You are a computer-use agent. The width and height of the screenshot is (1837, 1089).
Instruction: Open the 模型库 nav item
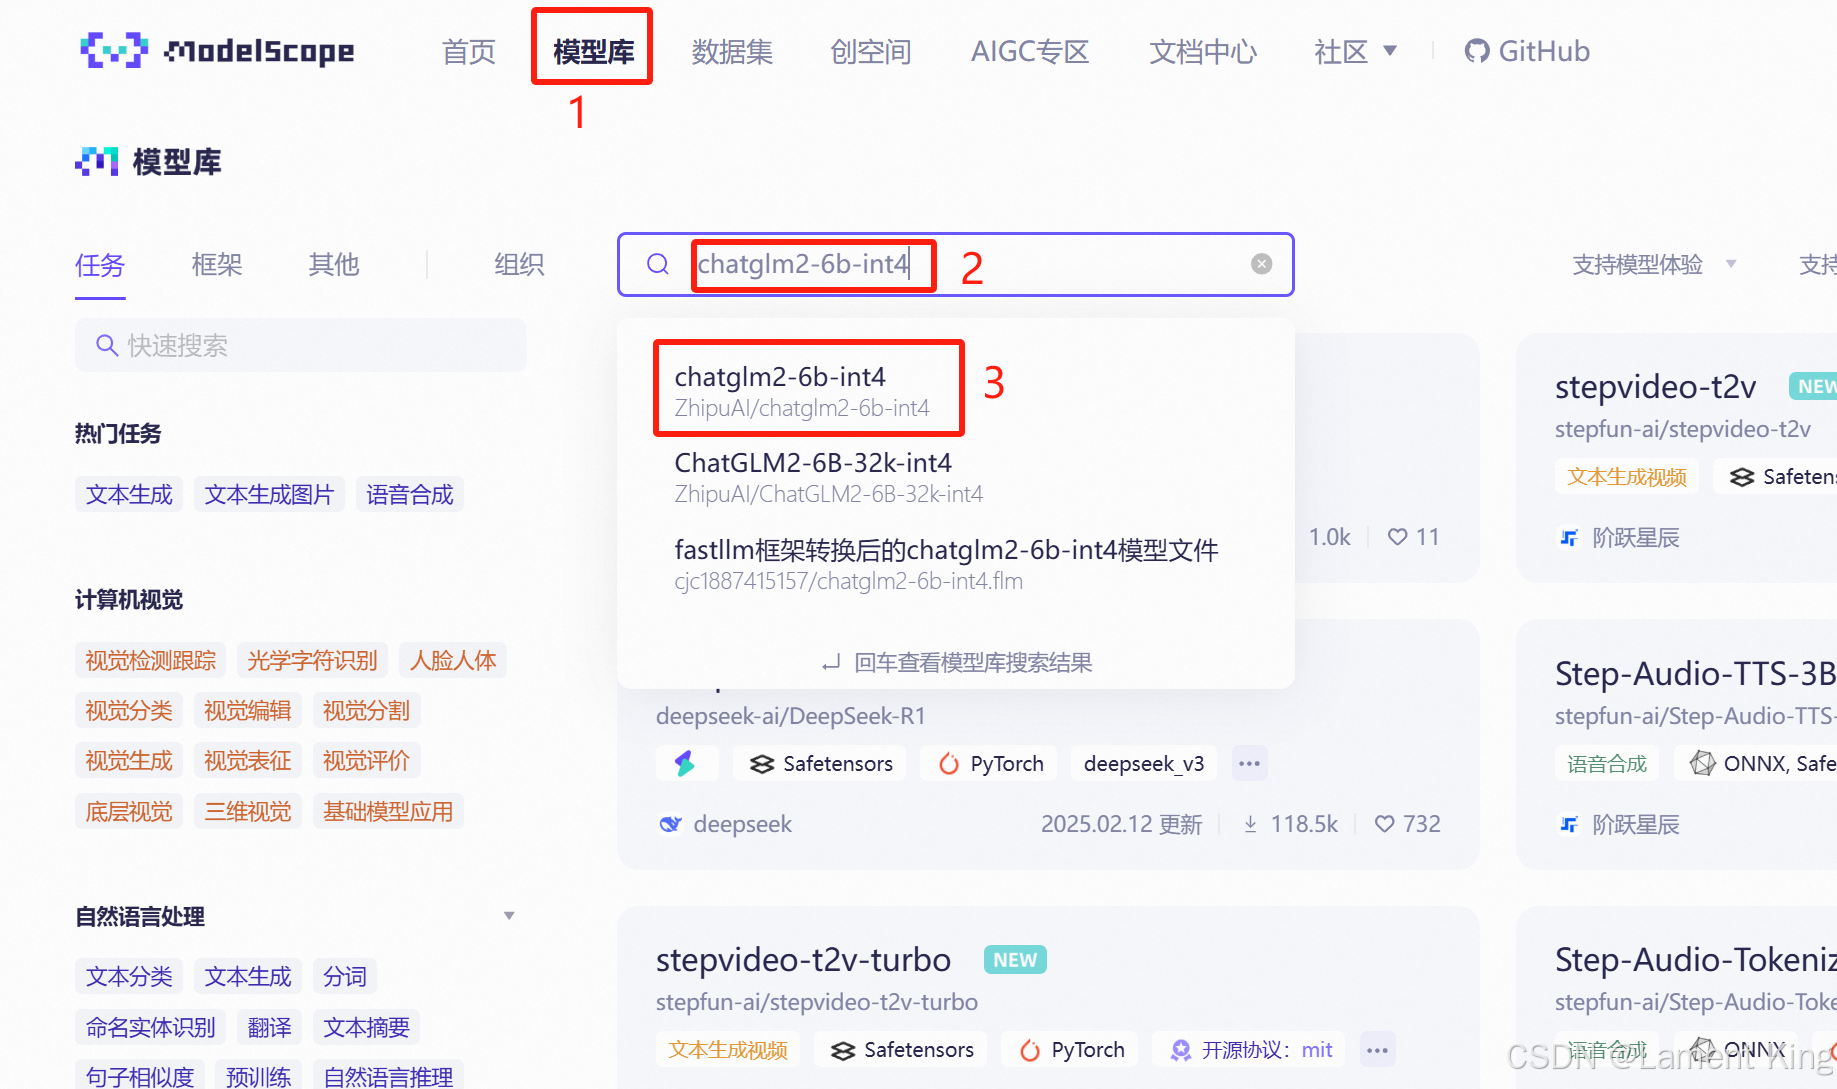[593, 51]
